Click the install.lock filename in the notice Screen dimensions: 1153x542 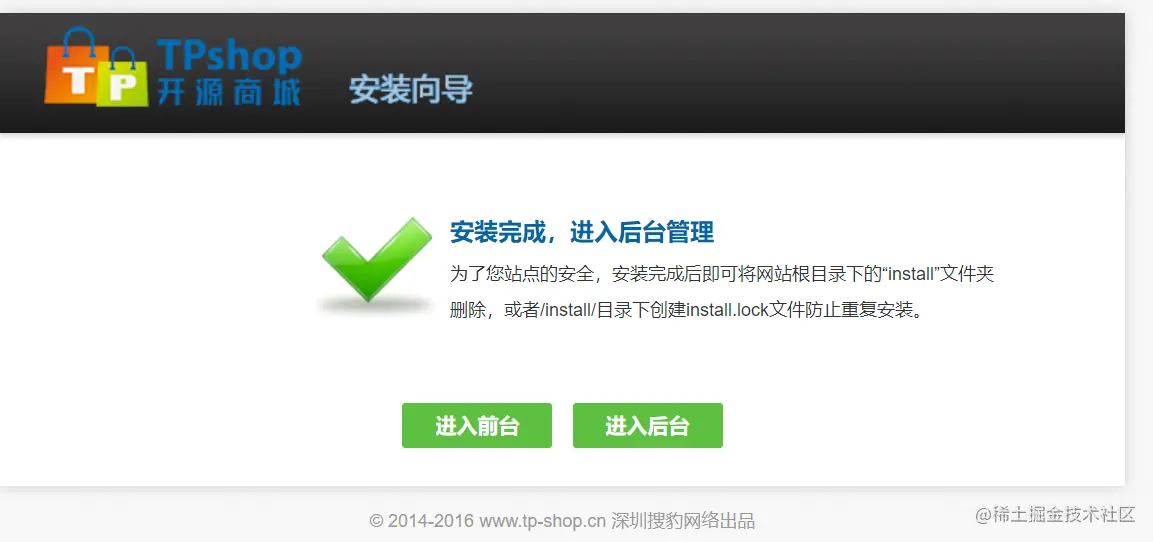(x=728, y=310)
